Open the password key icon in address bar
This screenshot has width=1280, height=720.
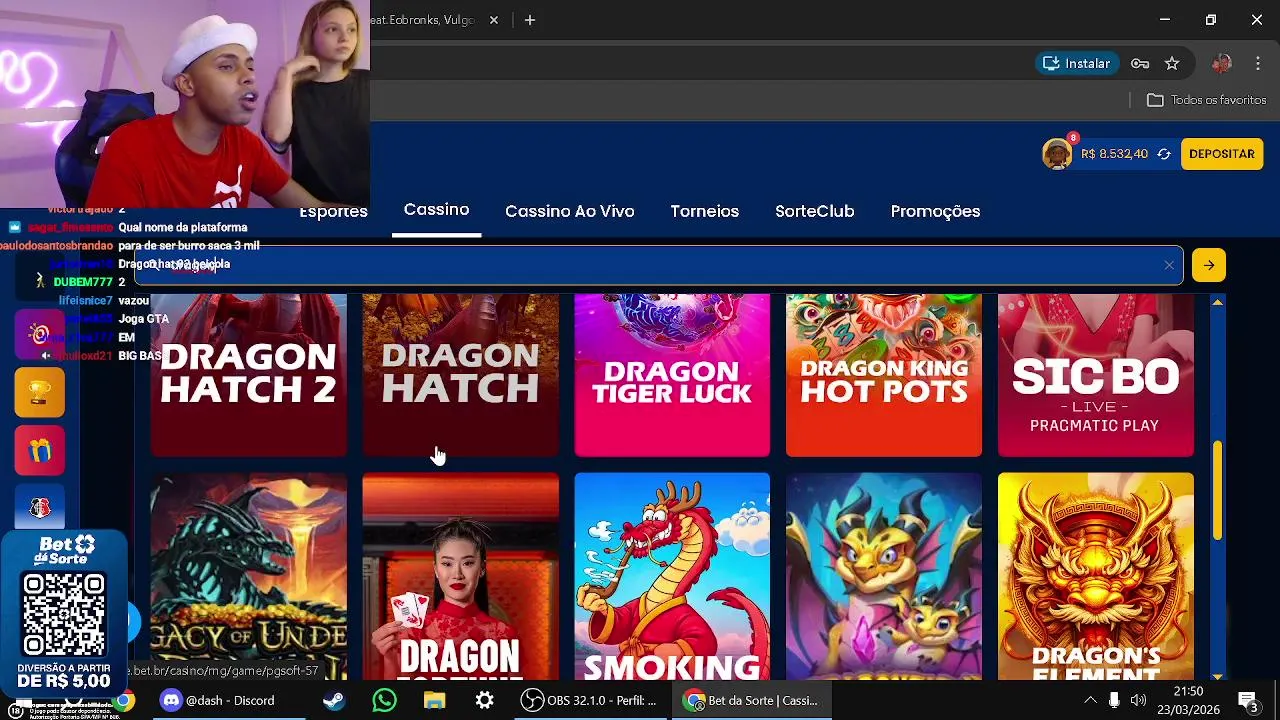[1140, 63]
